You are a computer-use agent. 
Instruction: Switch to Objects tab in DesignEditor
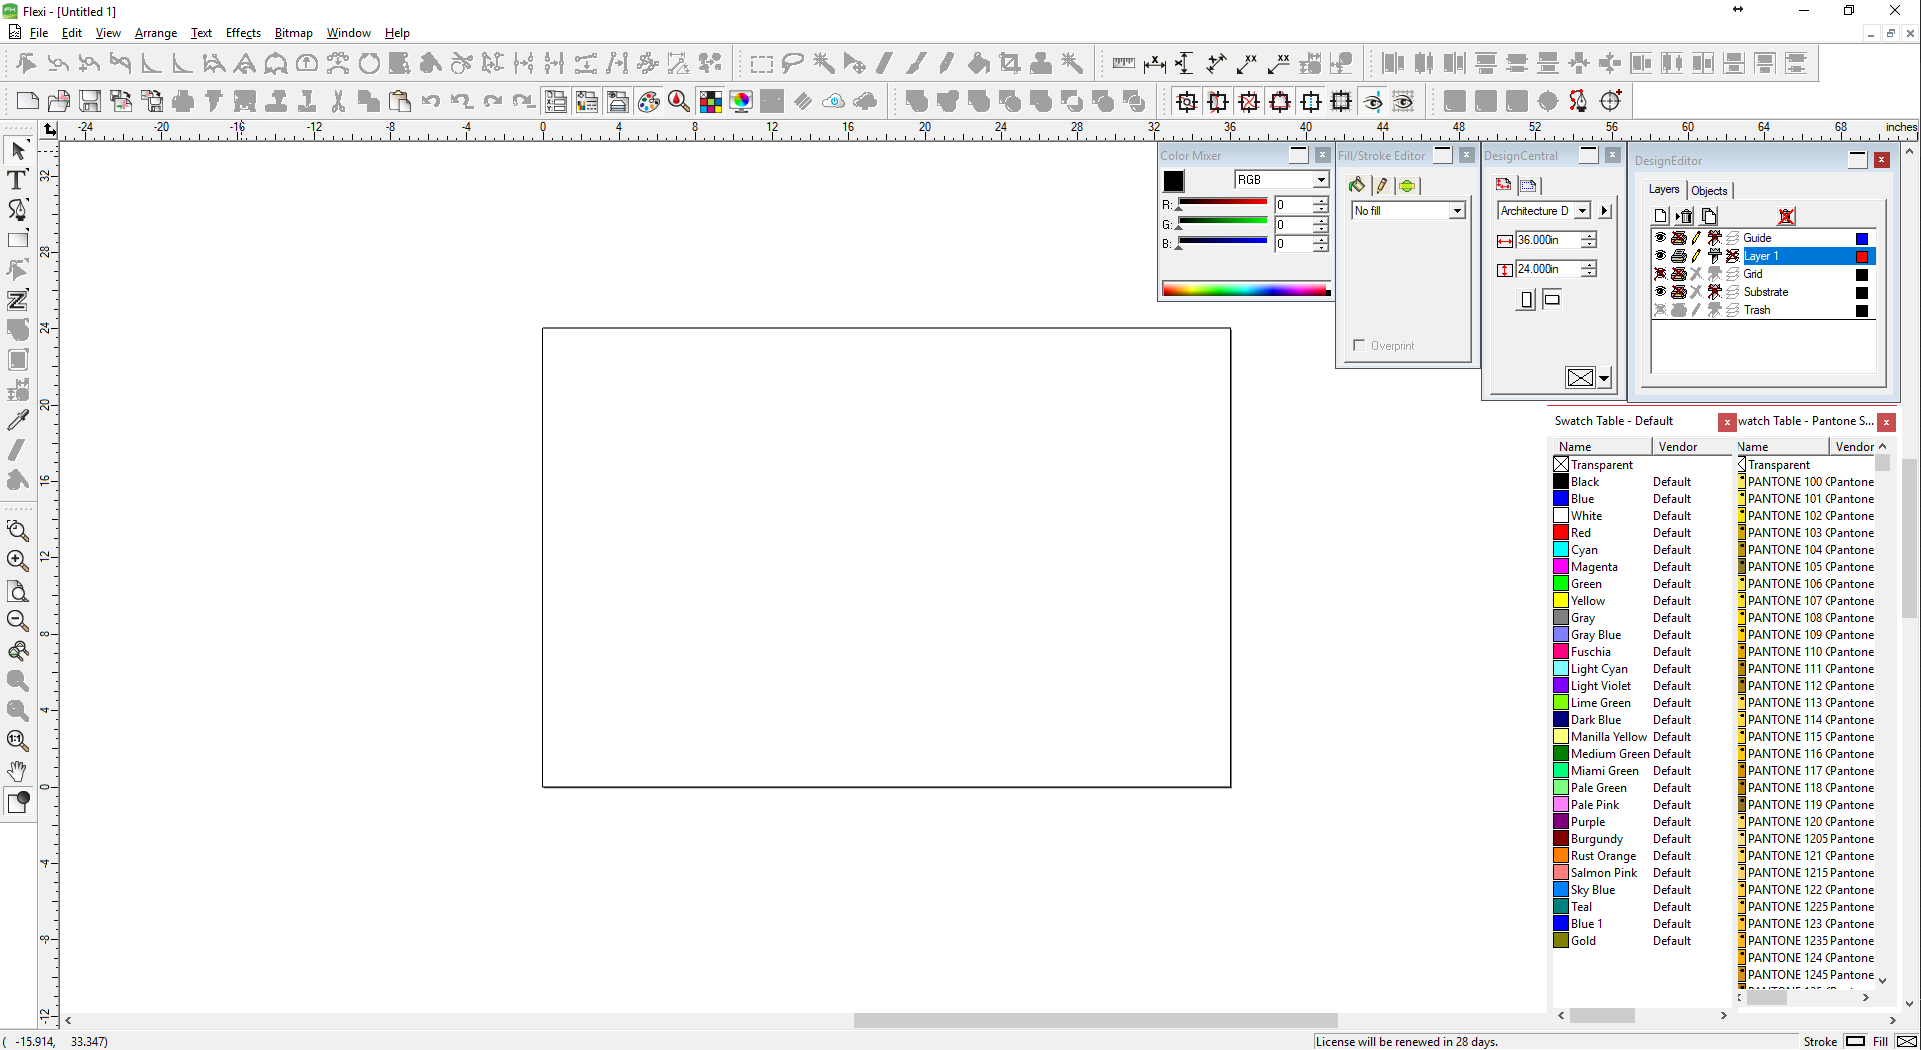1709,190
